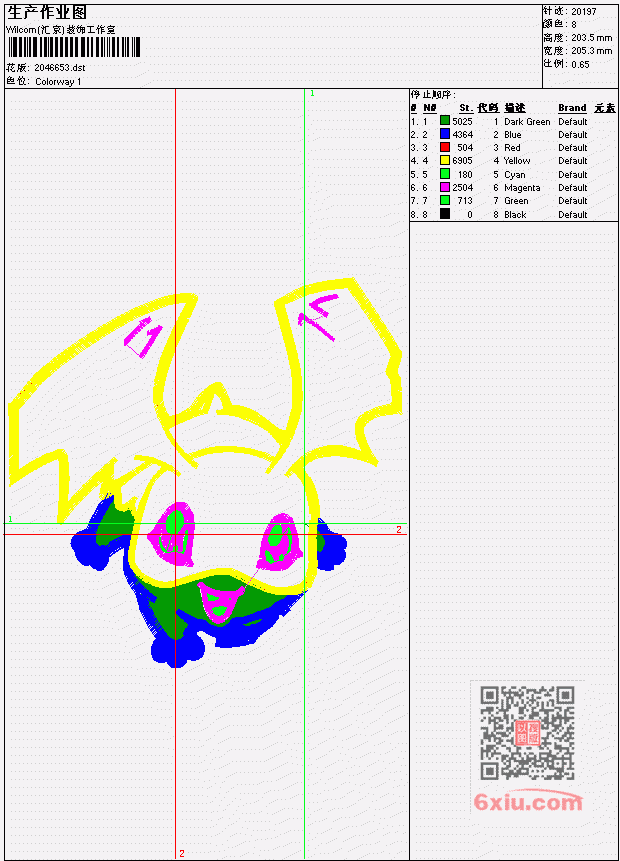The image size is (620, 861).
Task: Click the height value 203.5 mm
Action: pos(591,38)
